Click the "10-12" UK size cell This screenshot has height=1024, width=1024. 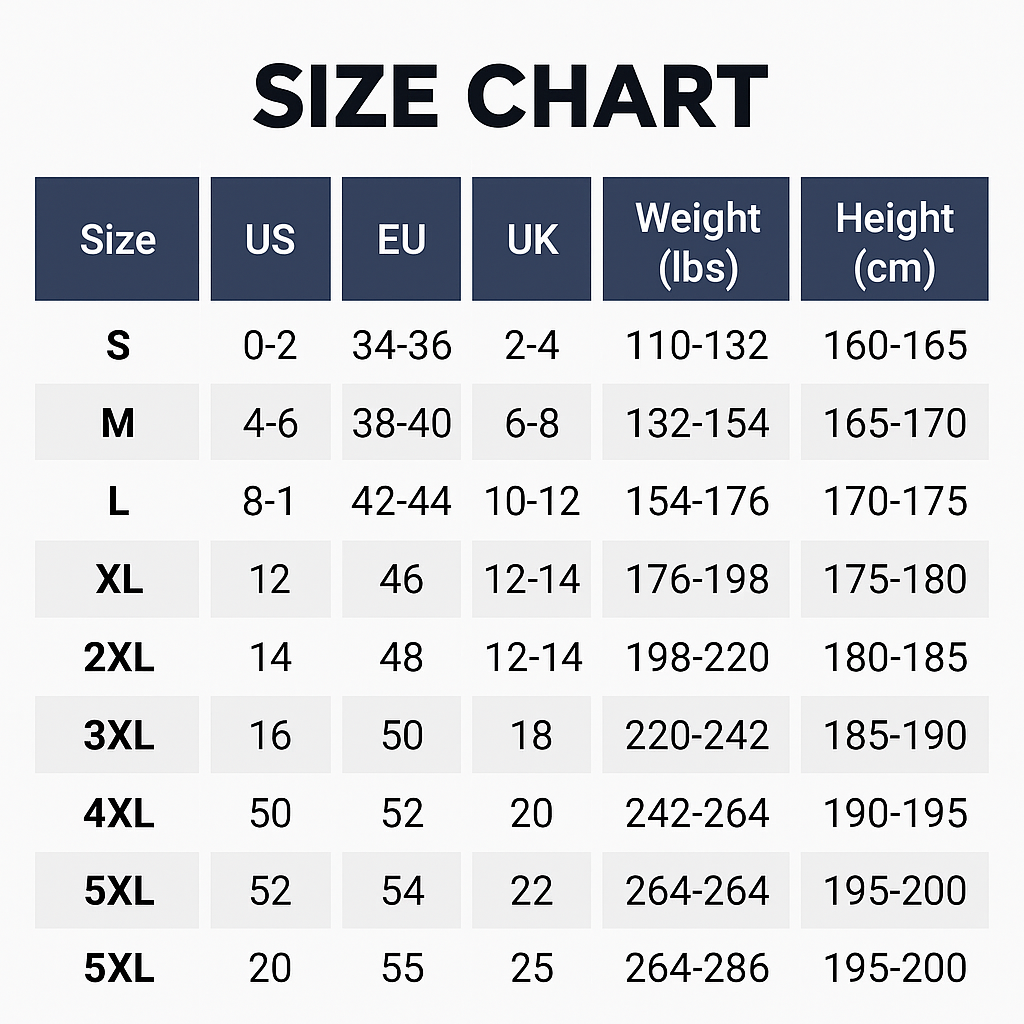(532, 502)
